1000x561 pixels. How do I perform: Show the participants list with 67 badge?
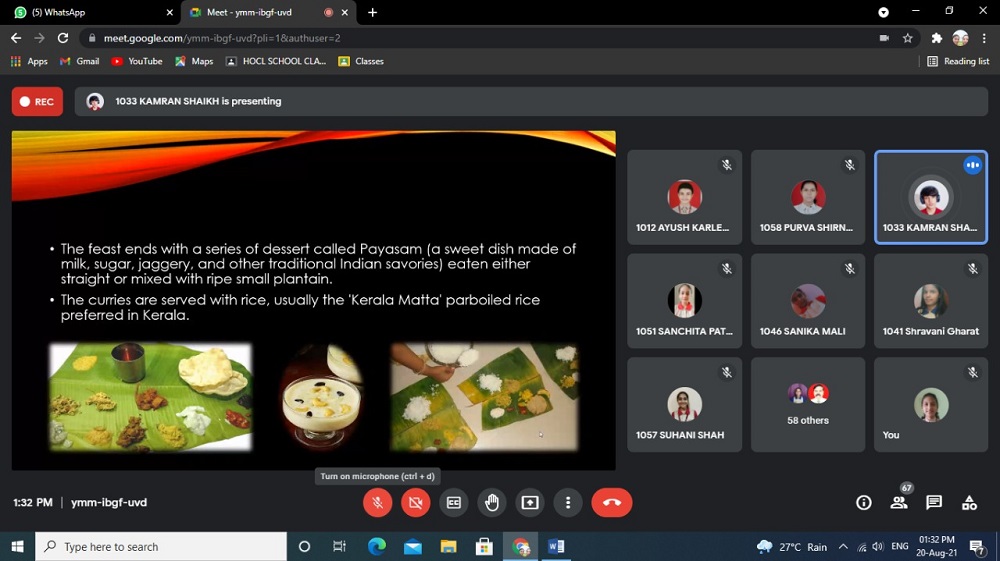tap(899, 502)
